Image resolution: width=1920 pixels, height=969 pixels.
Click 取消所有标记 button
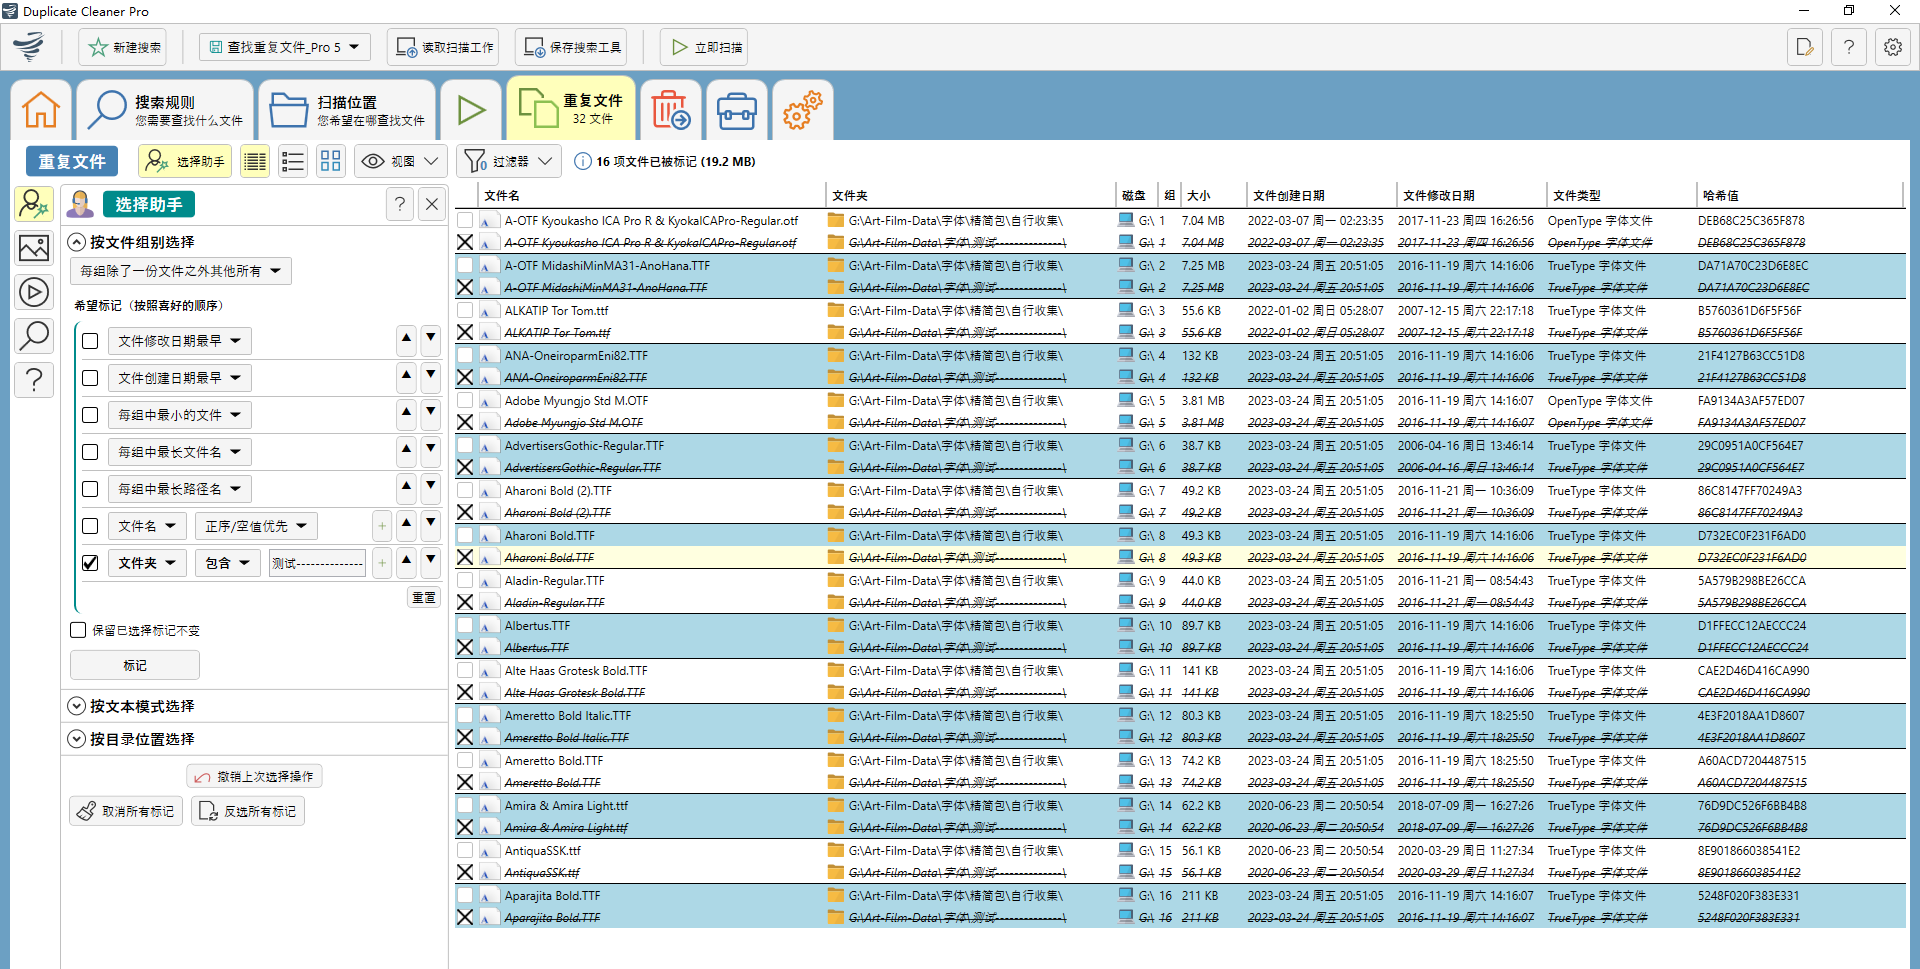point(127,811)
